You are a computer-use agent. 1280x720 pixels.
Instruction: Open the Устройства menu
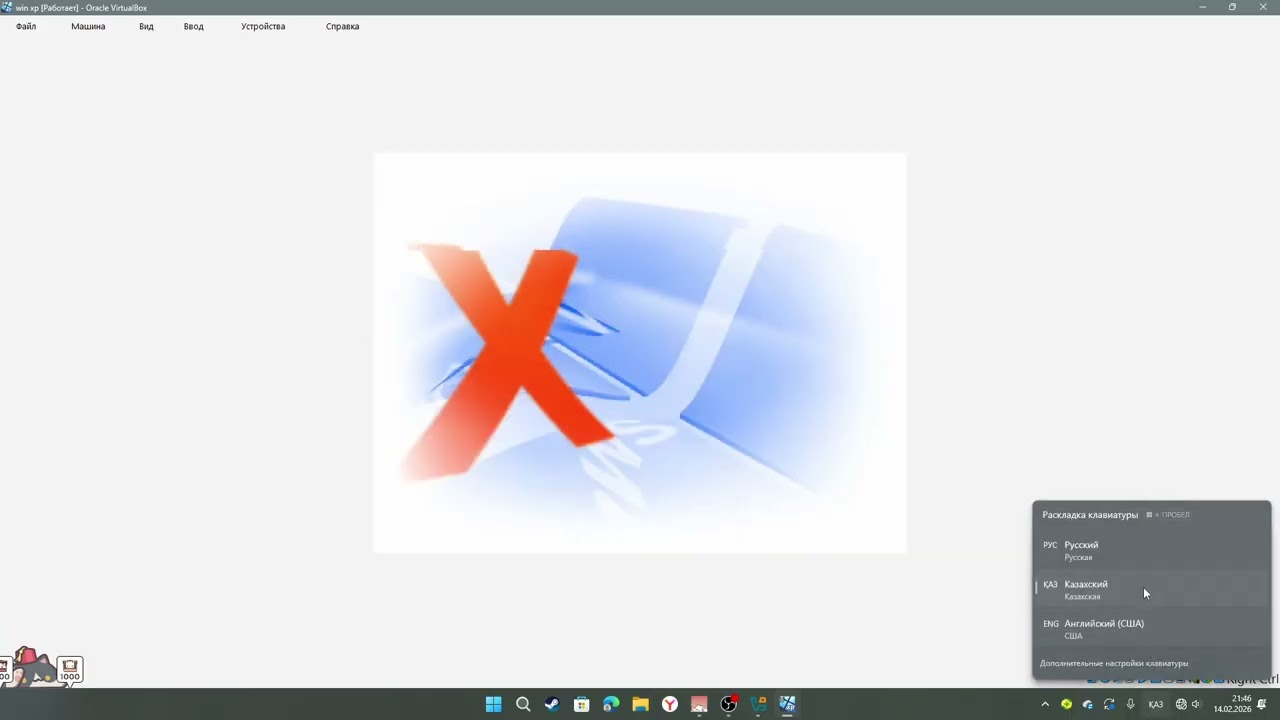click(x=263, y=26)
